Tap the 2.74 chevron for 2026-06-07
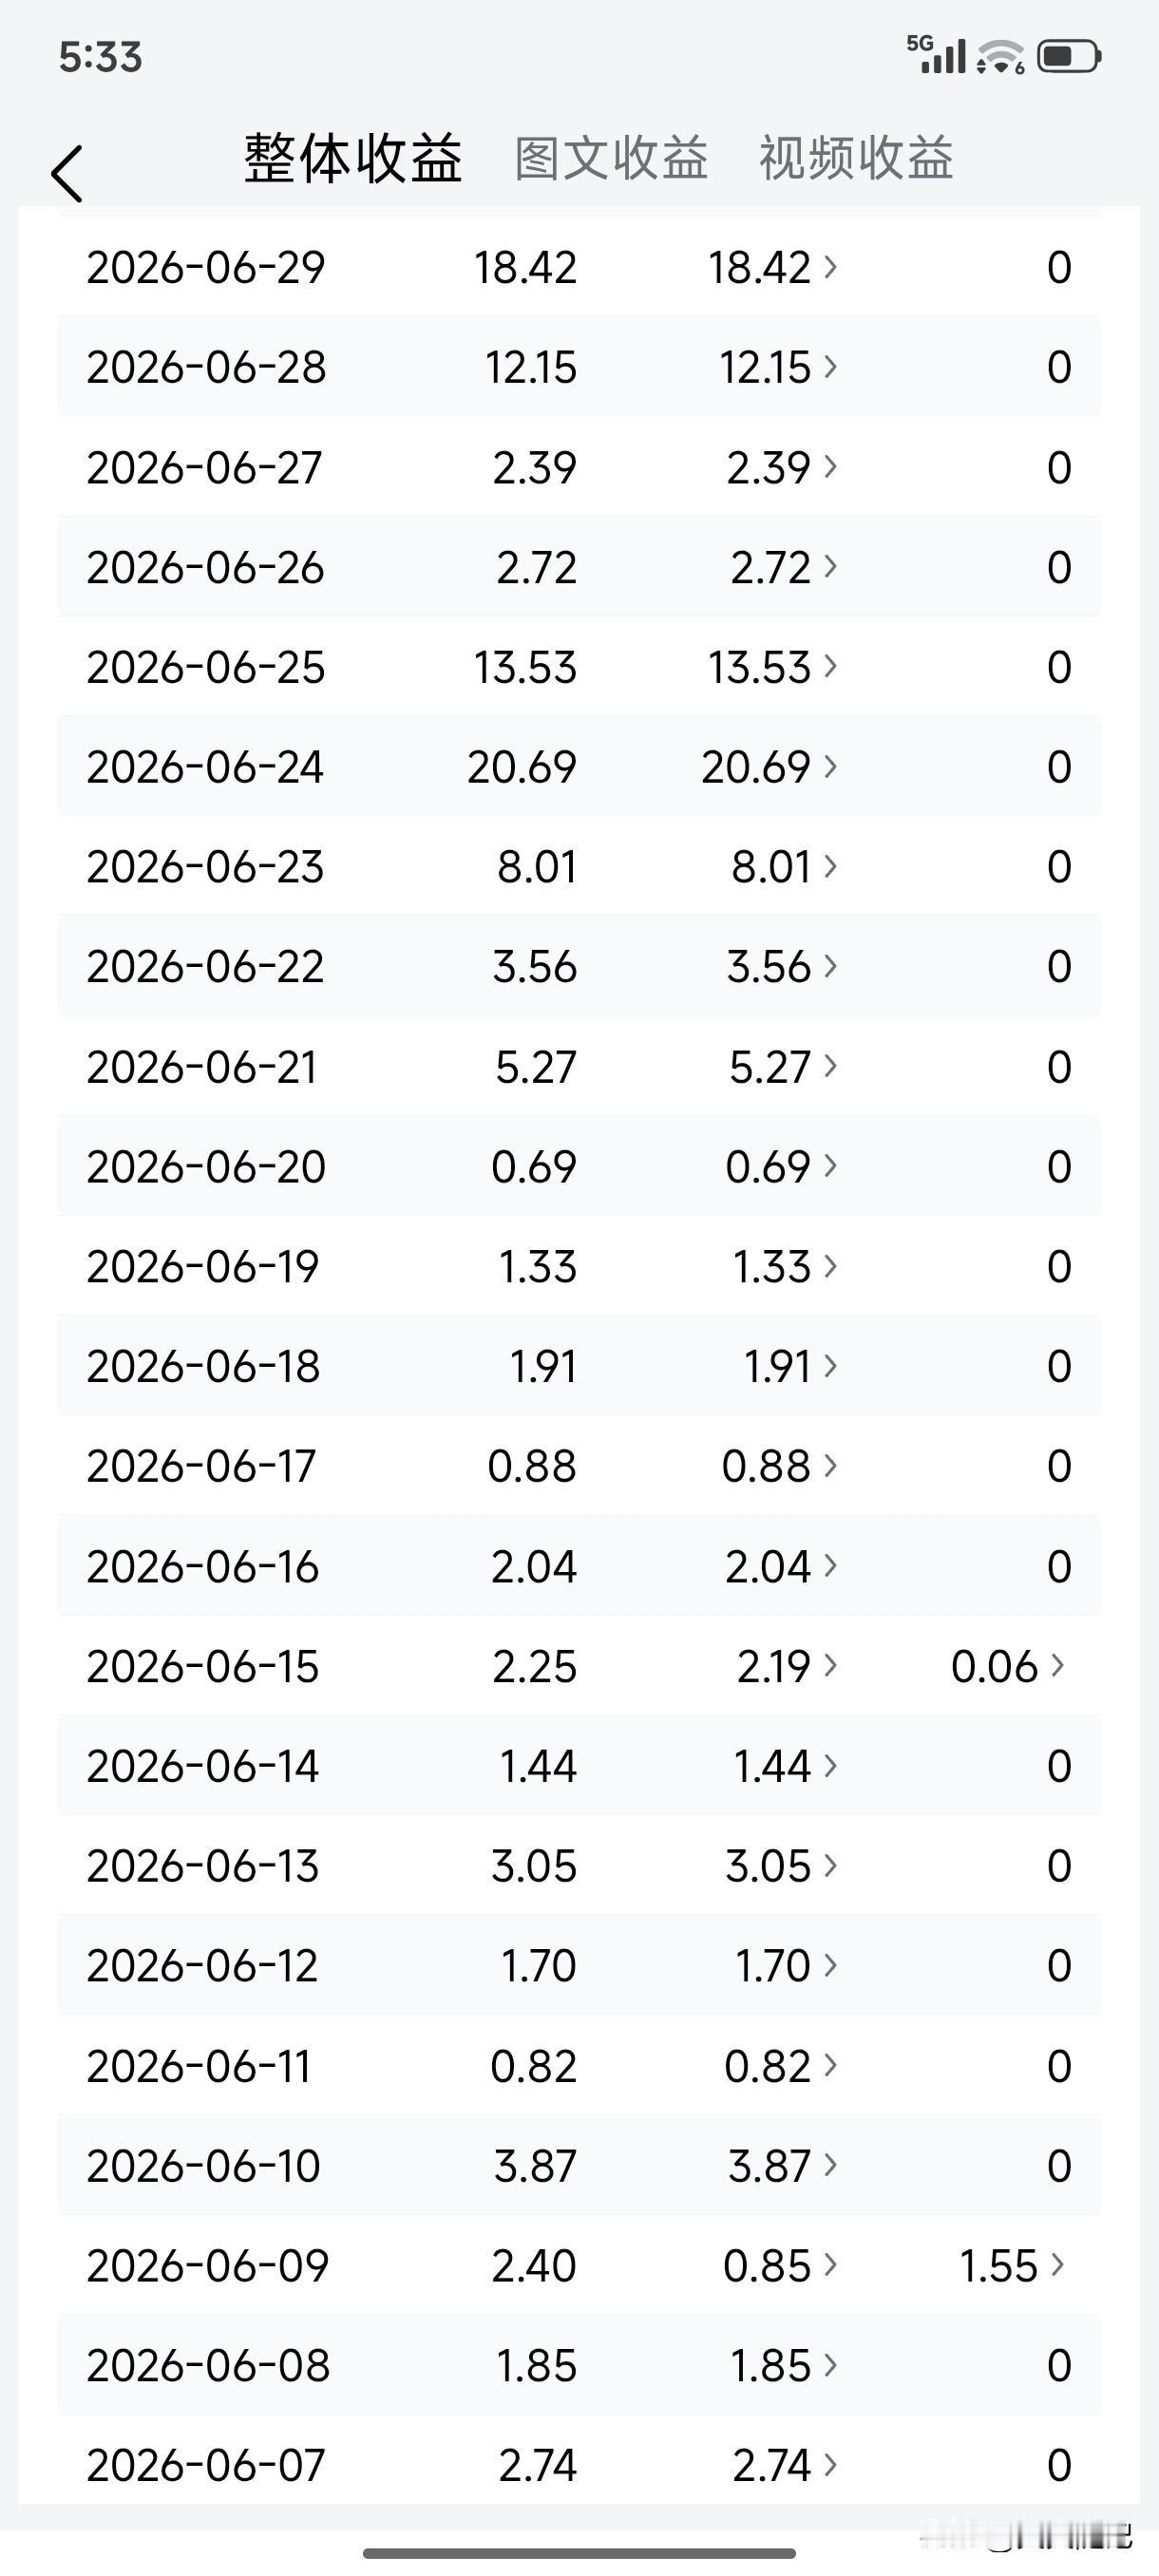This screenshot has height=2576, width=1159. pos(830,2465)
